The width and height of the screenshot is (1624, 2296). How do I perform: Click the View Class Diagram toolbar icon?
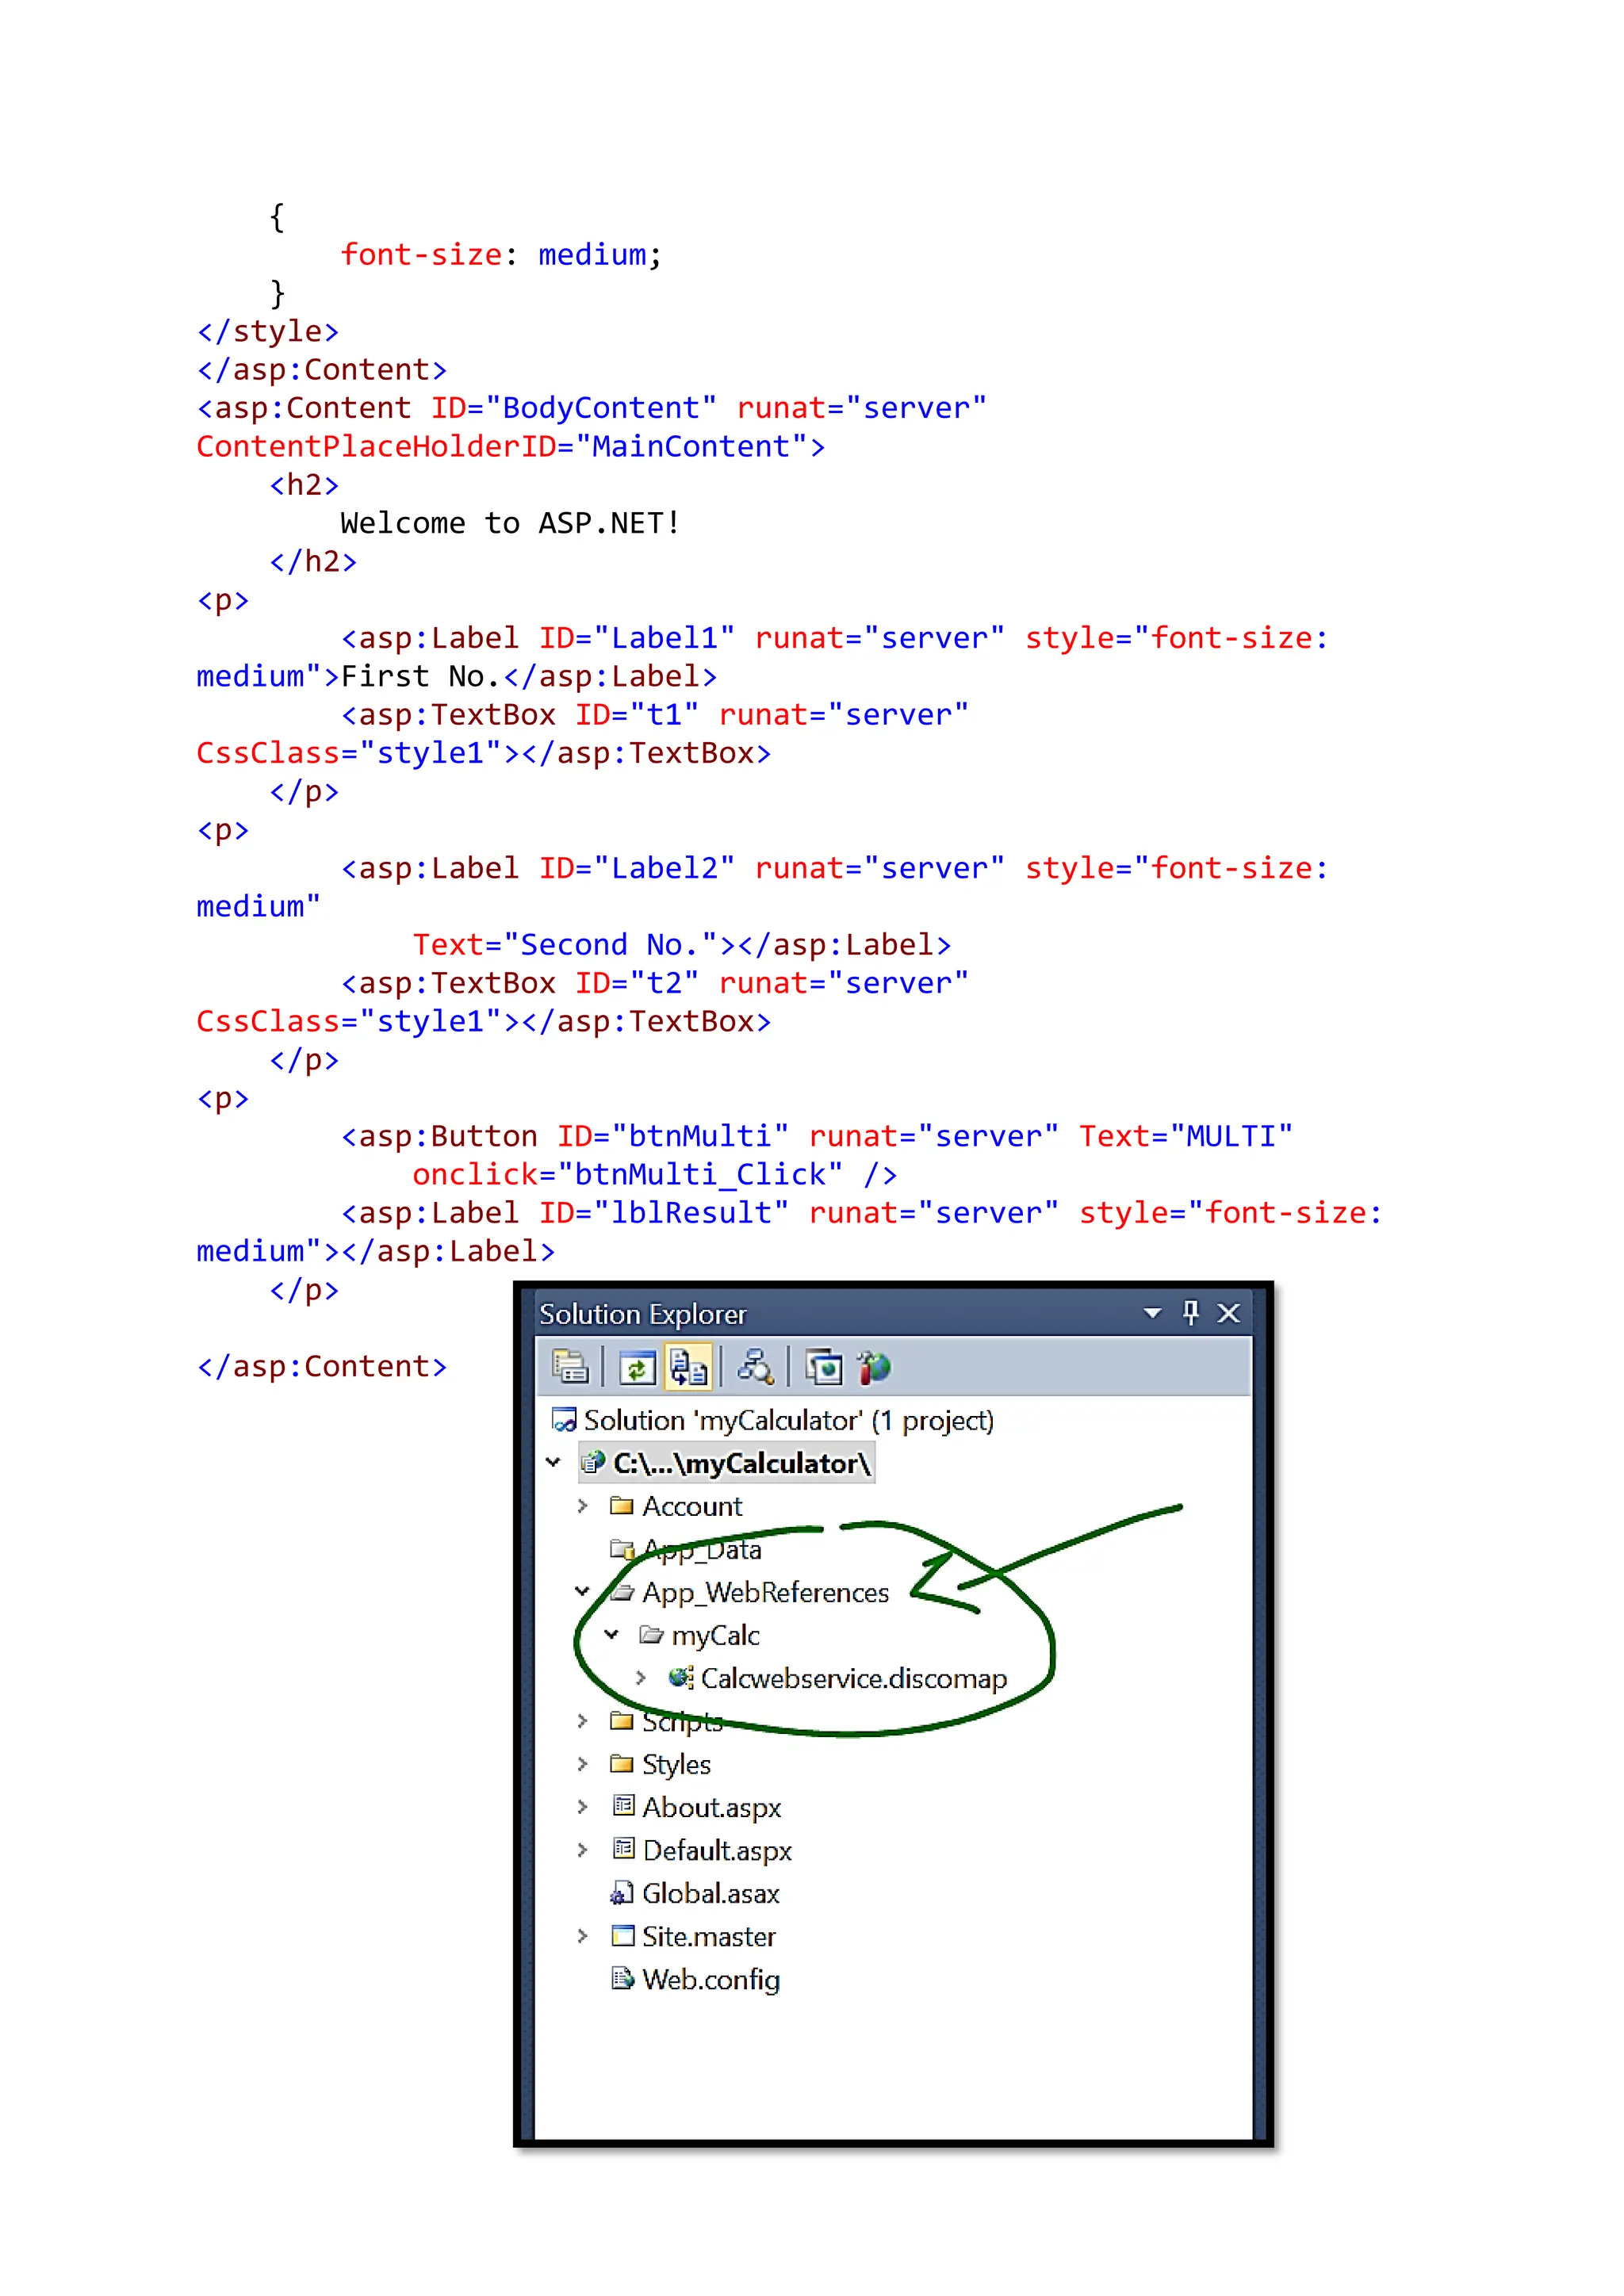coord(755,1367)
